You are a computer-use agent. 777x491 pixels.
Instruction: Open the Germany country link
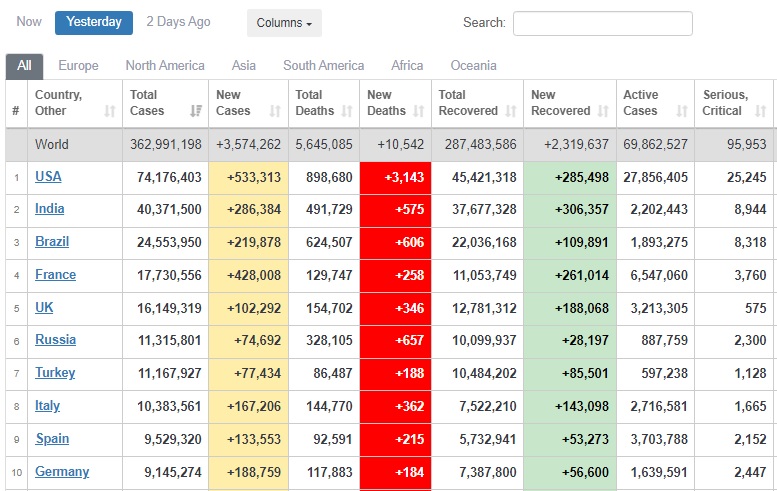coord(62,471)
